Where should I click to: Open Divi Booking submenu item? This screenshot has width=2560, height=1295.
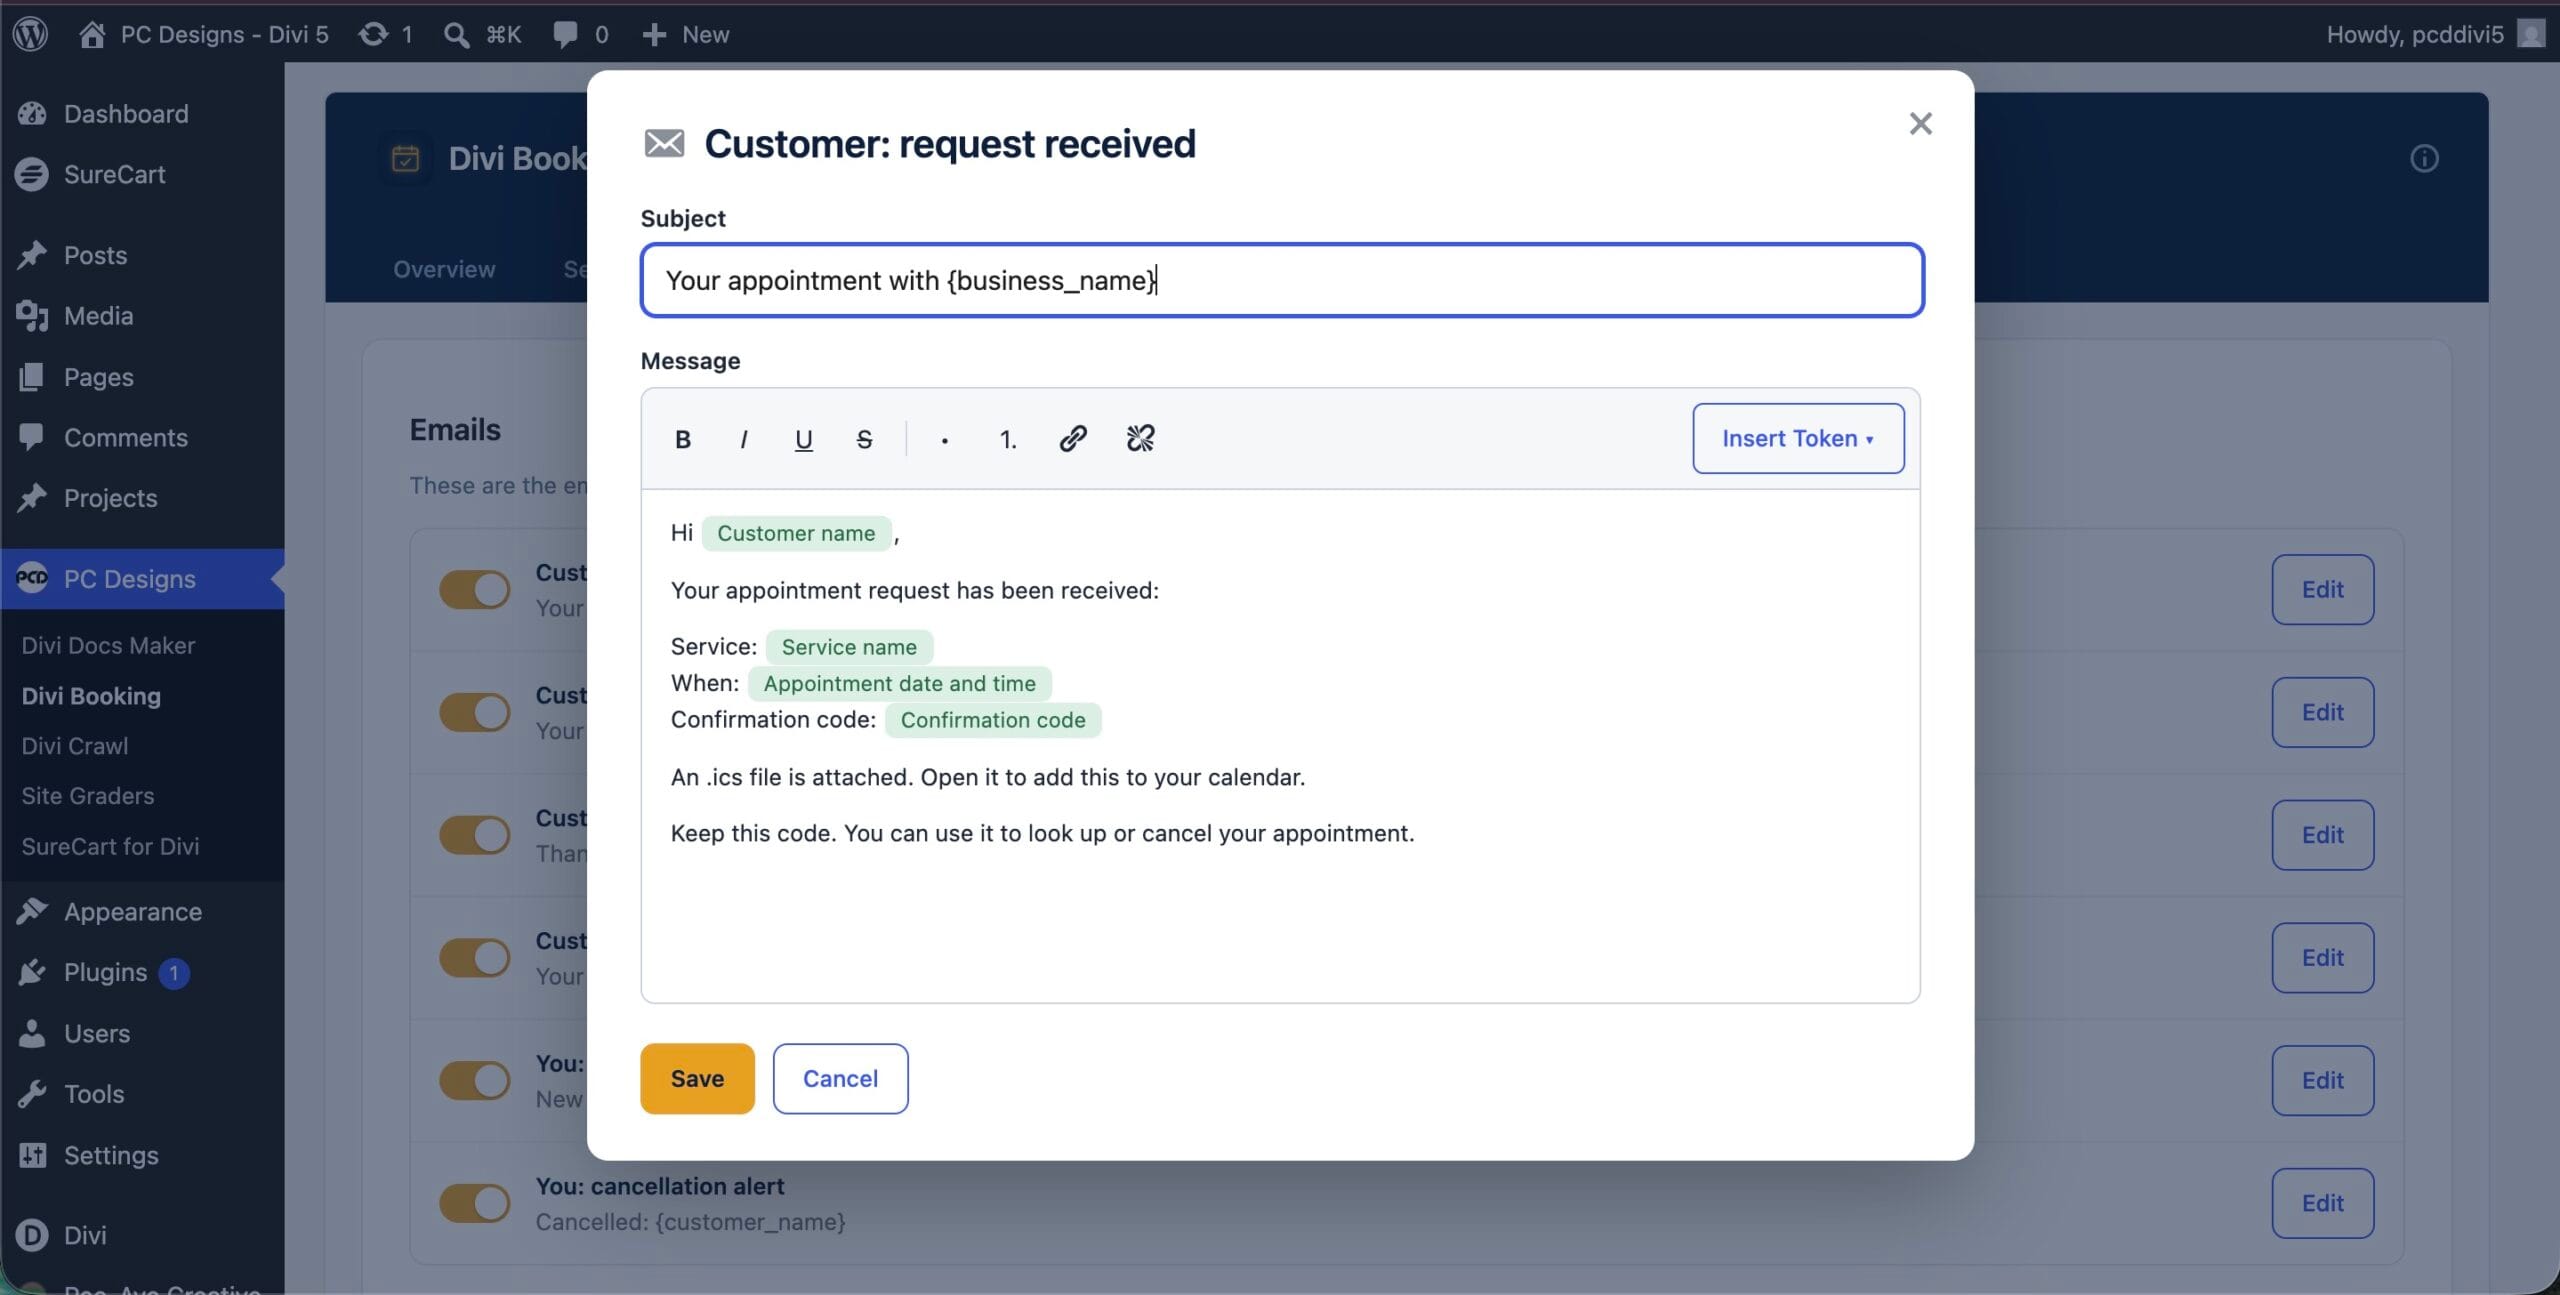point(91,696)
